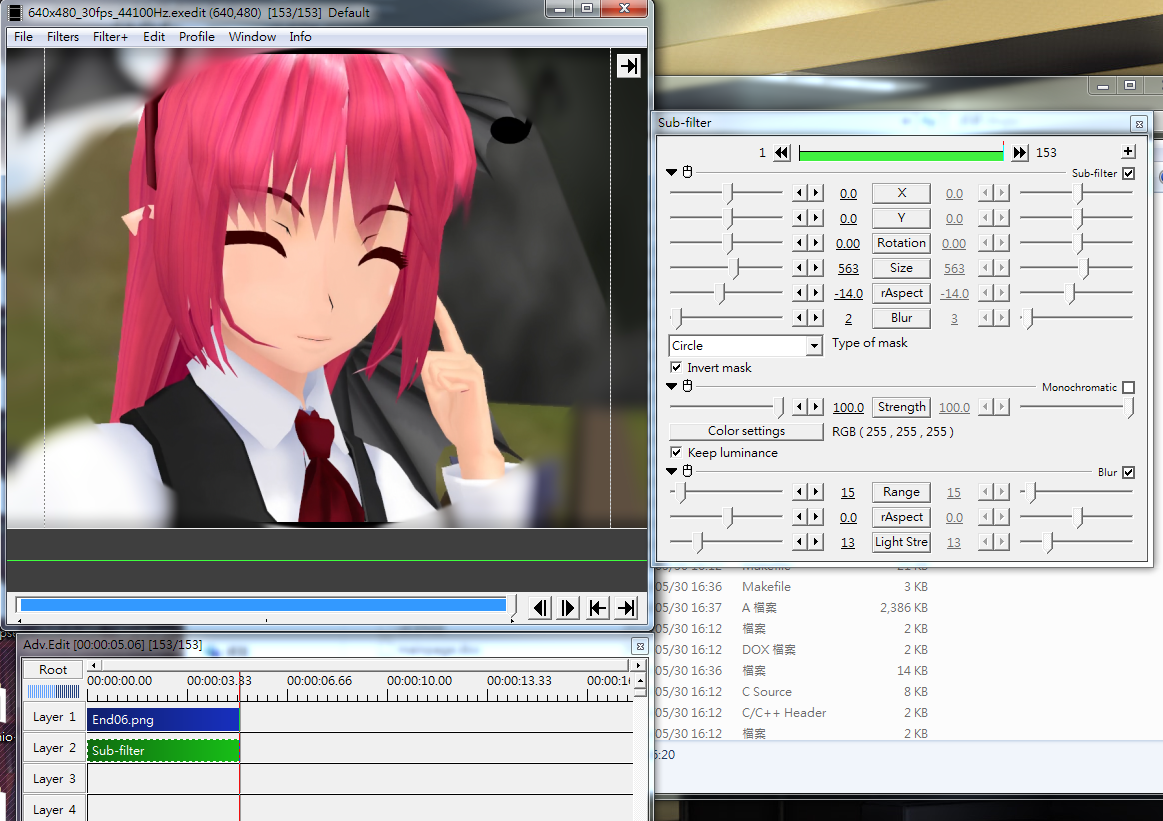Click the X parameter button

tap(901, 193)
